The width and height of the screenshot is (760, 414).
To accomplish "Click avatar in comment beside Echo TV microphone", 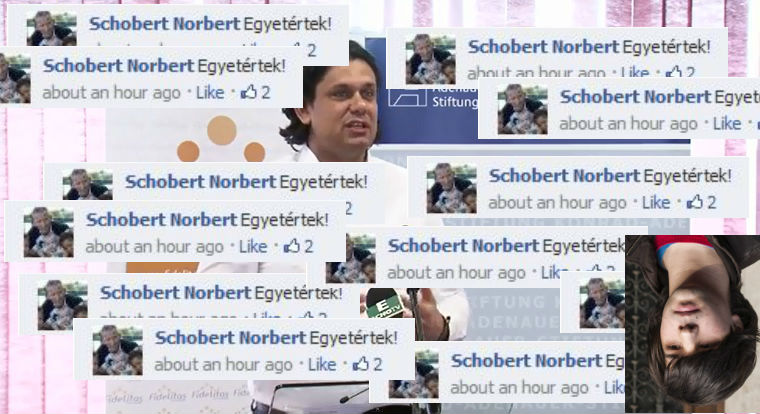I will (x=118, y=350).
